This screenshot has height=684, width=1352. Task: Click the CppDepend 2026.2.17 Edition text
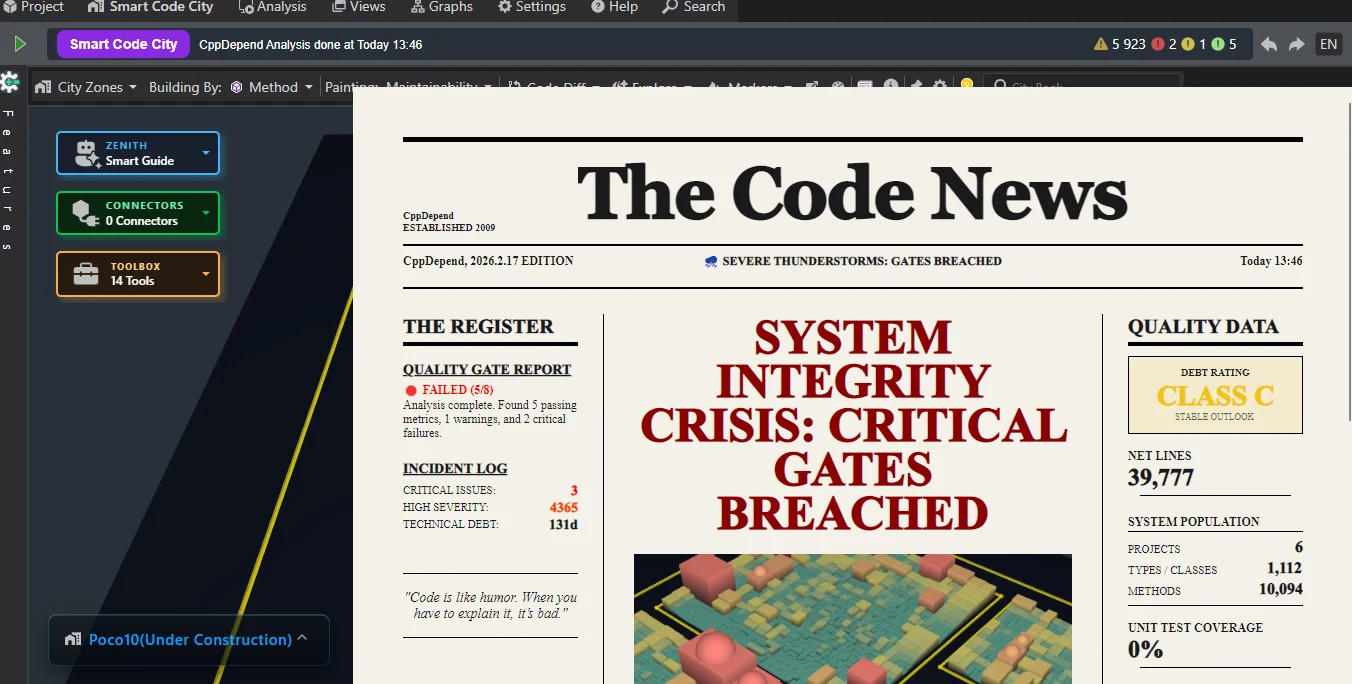tap(488, 261)
